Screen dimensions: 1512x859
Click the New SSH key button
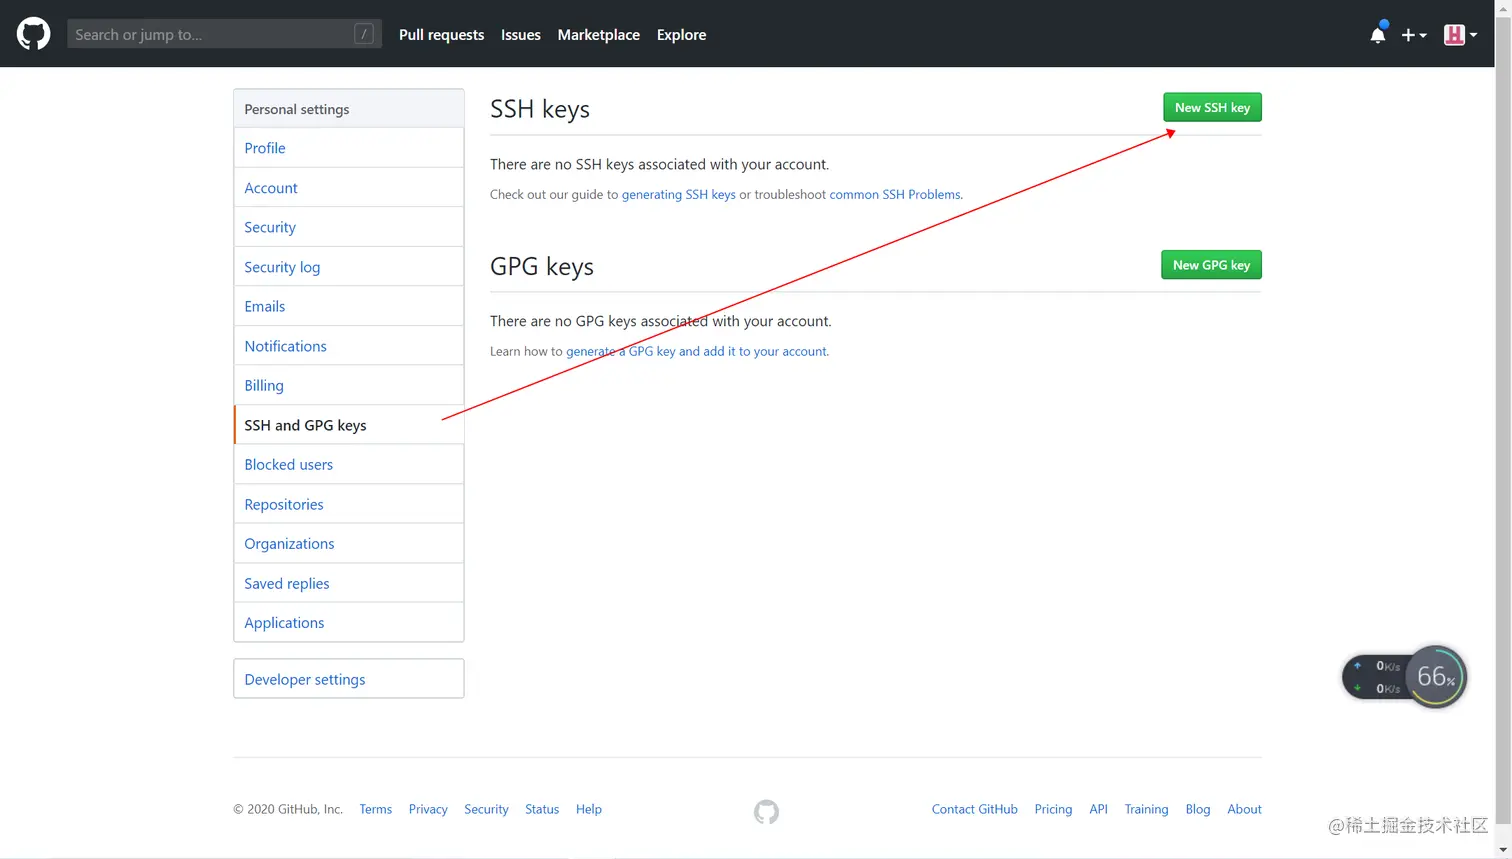[x=1212, y=107]
